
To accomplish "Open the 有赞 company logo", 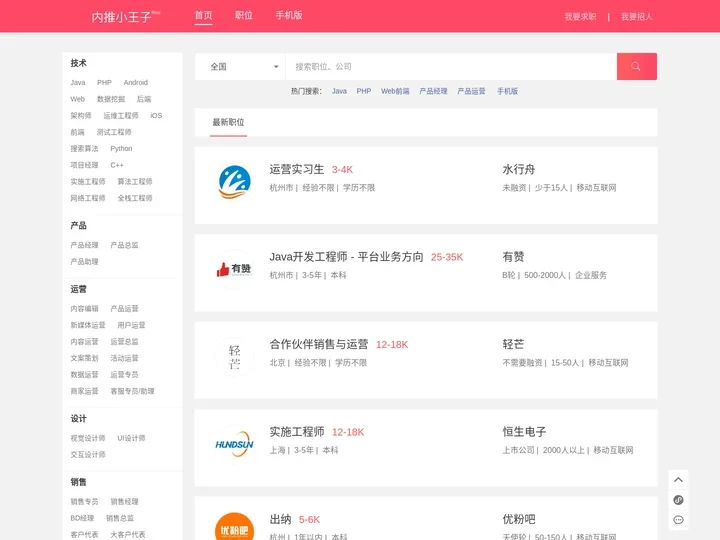I will 235,270.
